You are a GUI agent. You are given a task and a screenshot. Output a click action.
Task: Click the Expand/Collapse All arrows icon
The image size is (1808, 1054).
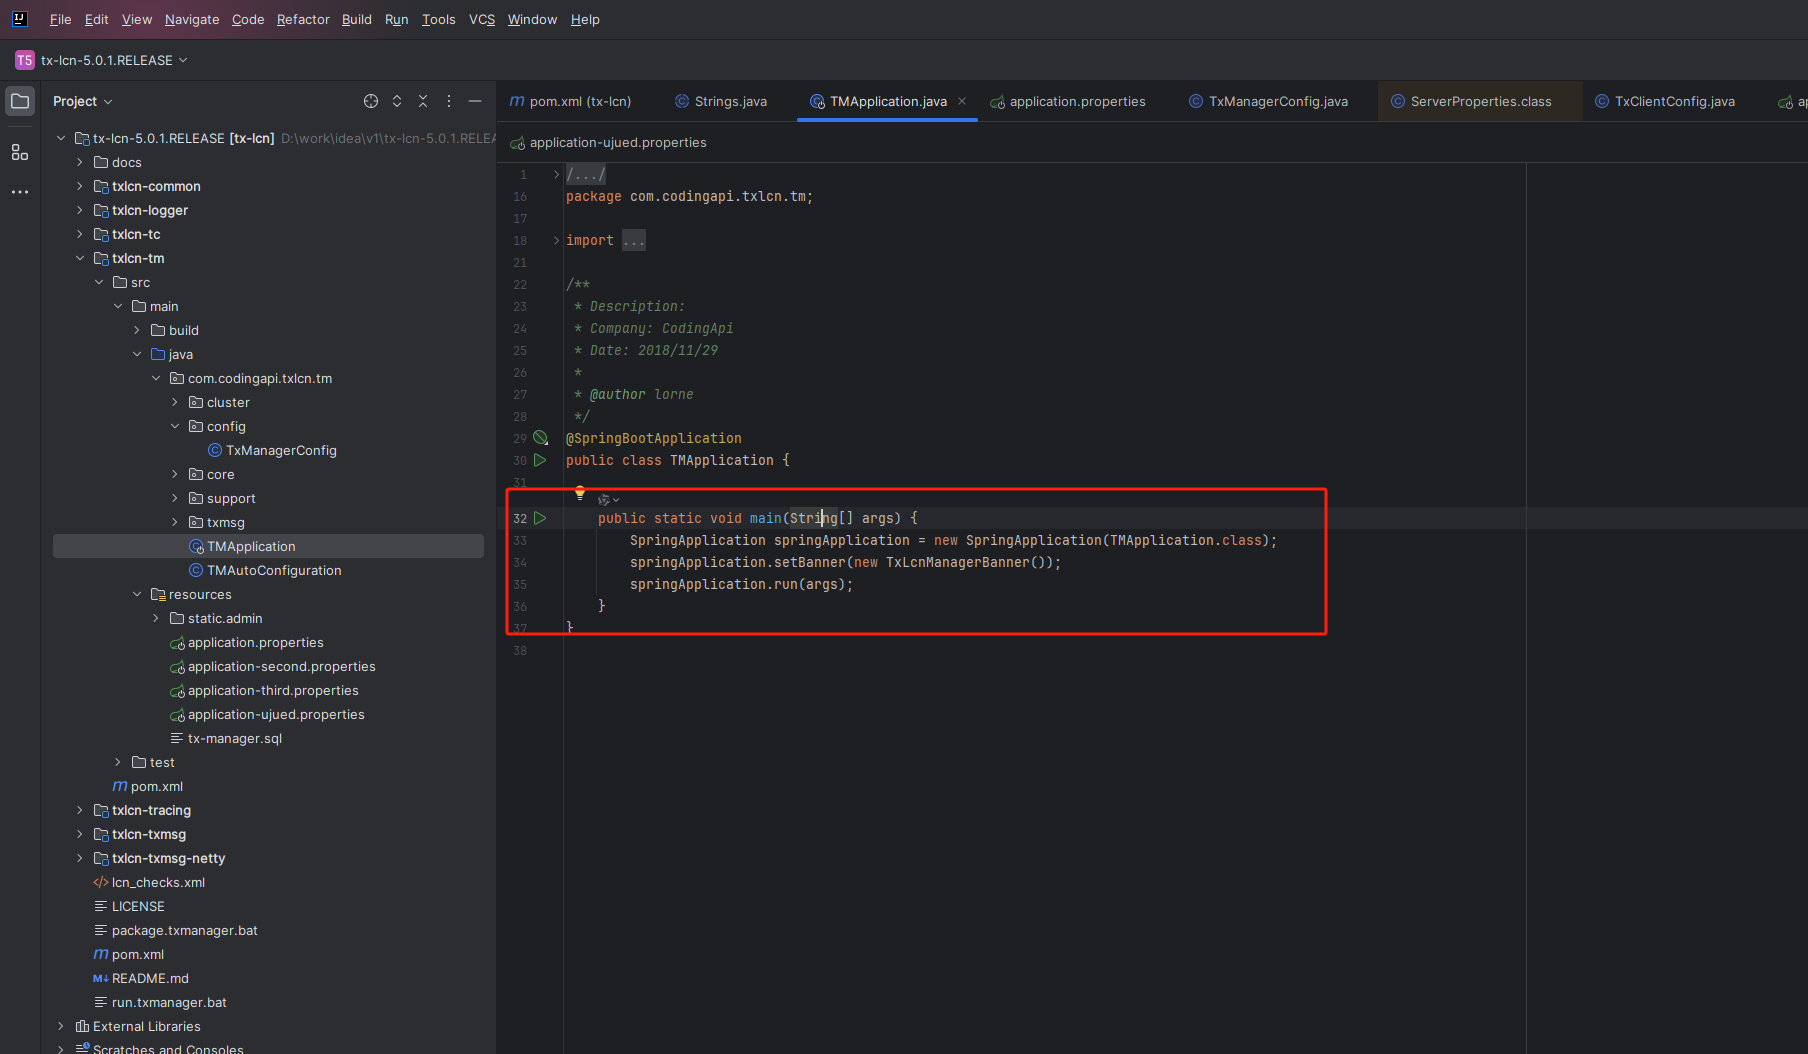click(397, 101)
